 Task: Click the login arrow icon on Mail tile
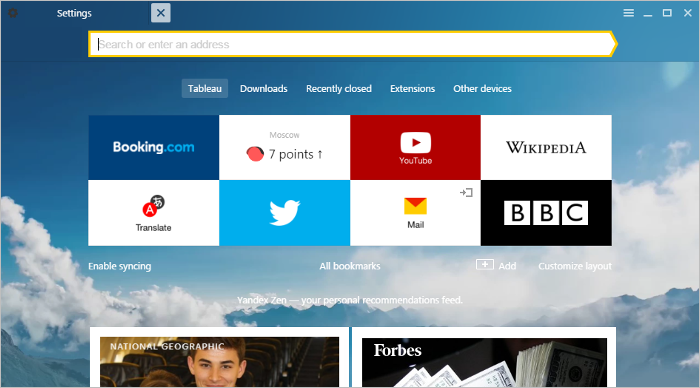pyautogui.click(x=466, y=192)
